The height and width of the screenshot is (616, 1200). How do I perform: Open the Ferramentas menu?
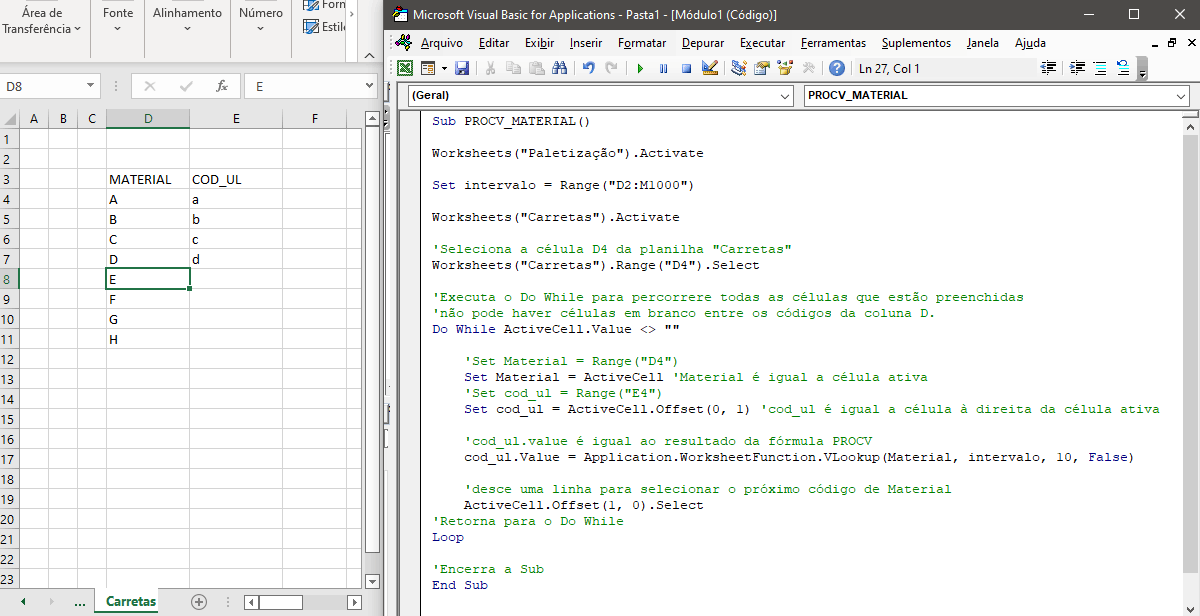click(x=833, y=43)
